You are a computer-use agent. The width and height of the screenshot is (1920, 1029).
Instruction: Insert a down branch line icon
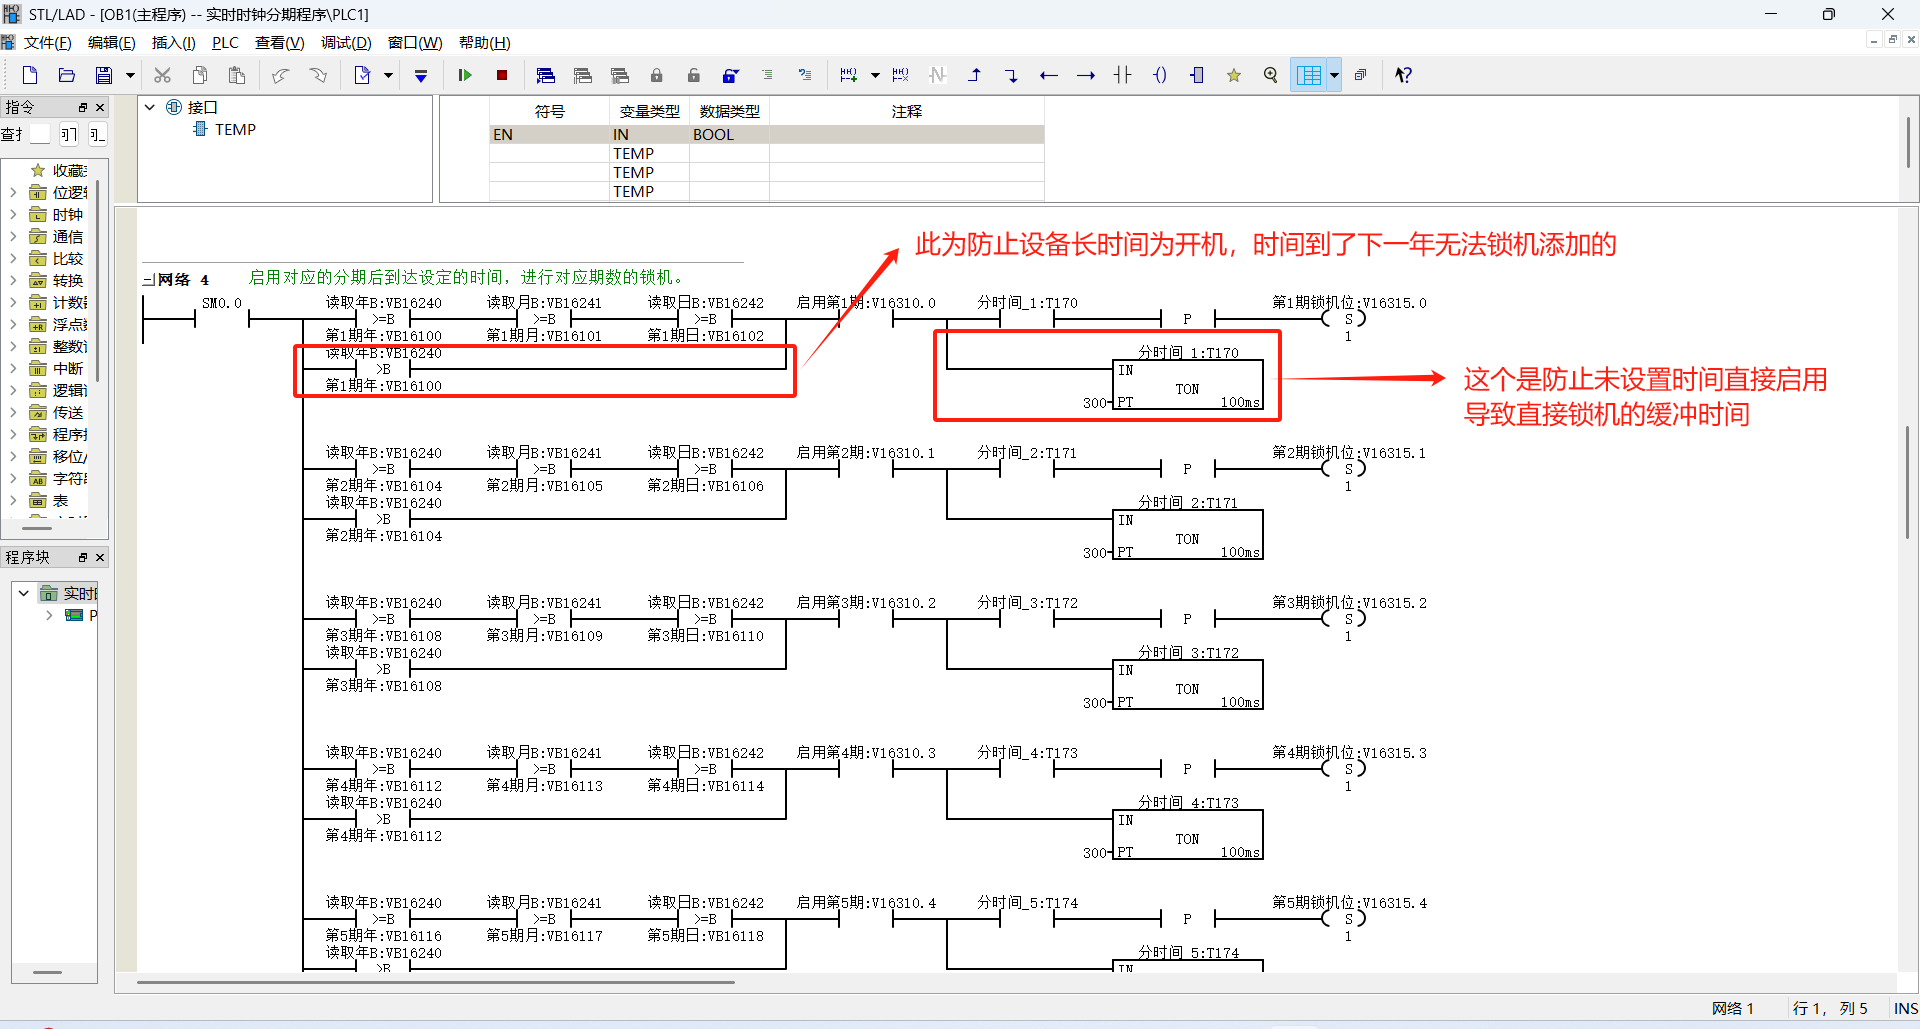pyautogui.click(x=1012, y=75)
